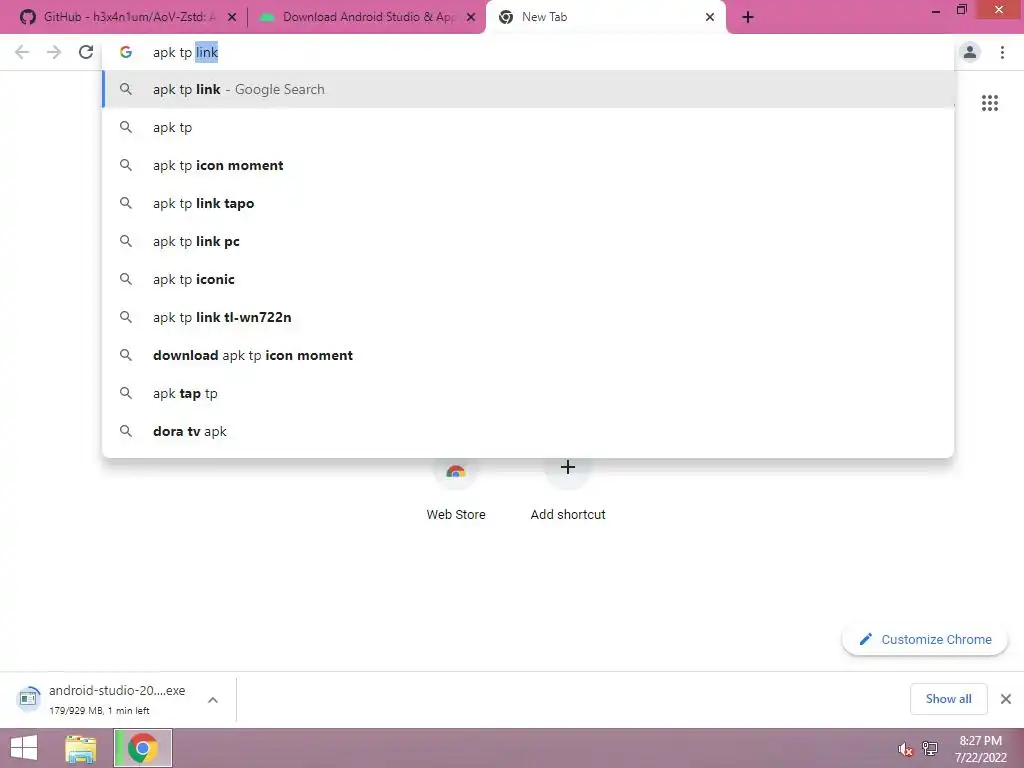Close the Download Android Studio tab
Viewport: 1024px width, 768px height.
pos(471,17)
